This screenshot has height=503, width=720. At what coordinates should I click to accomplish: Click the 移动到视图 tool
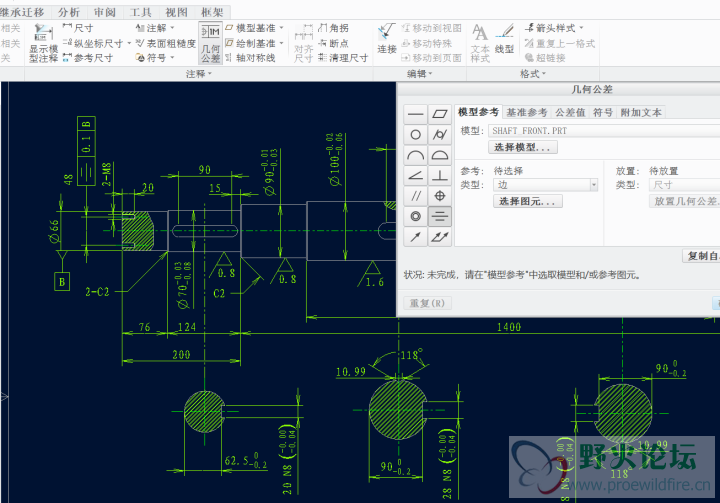(432, 28)
